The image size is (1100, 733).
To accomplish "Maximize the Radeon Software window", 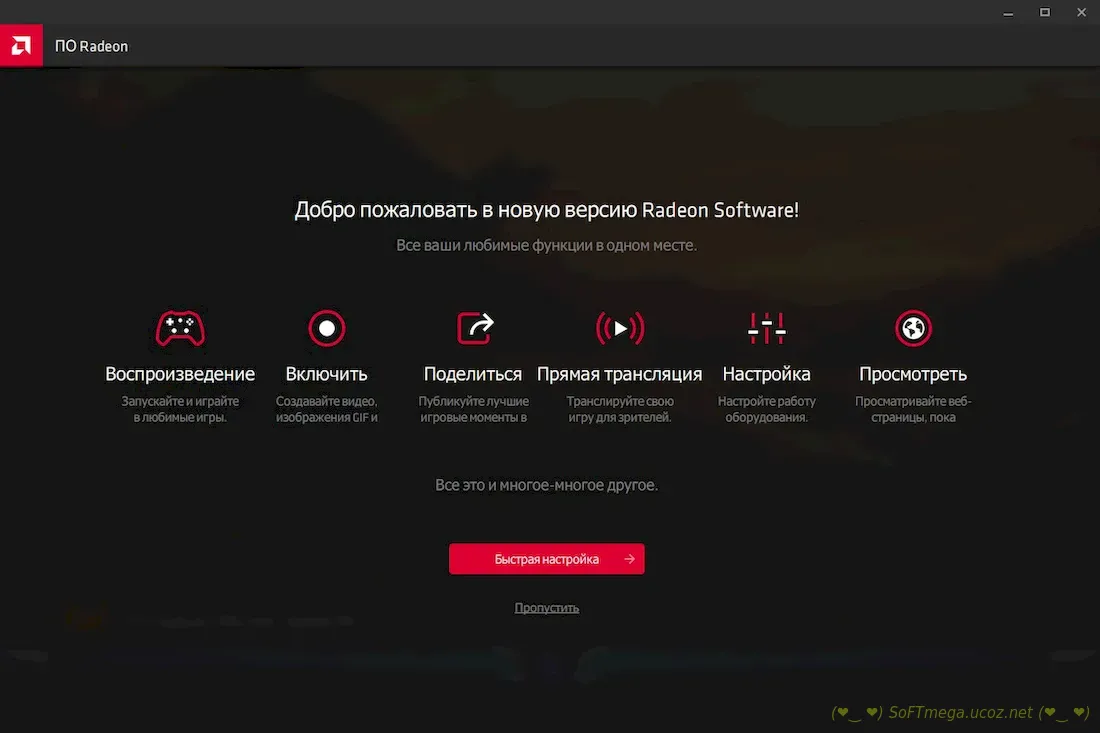I will coord(1045,12).
